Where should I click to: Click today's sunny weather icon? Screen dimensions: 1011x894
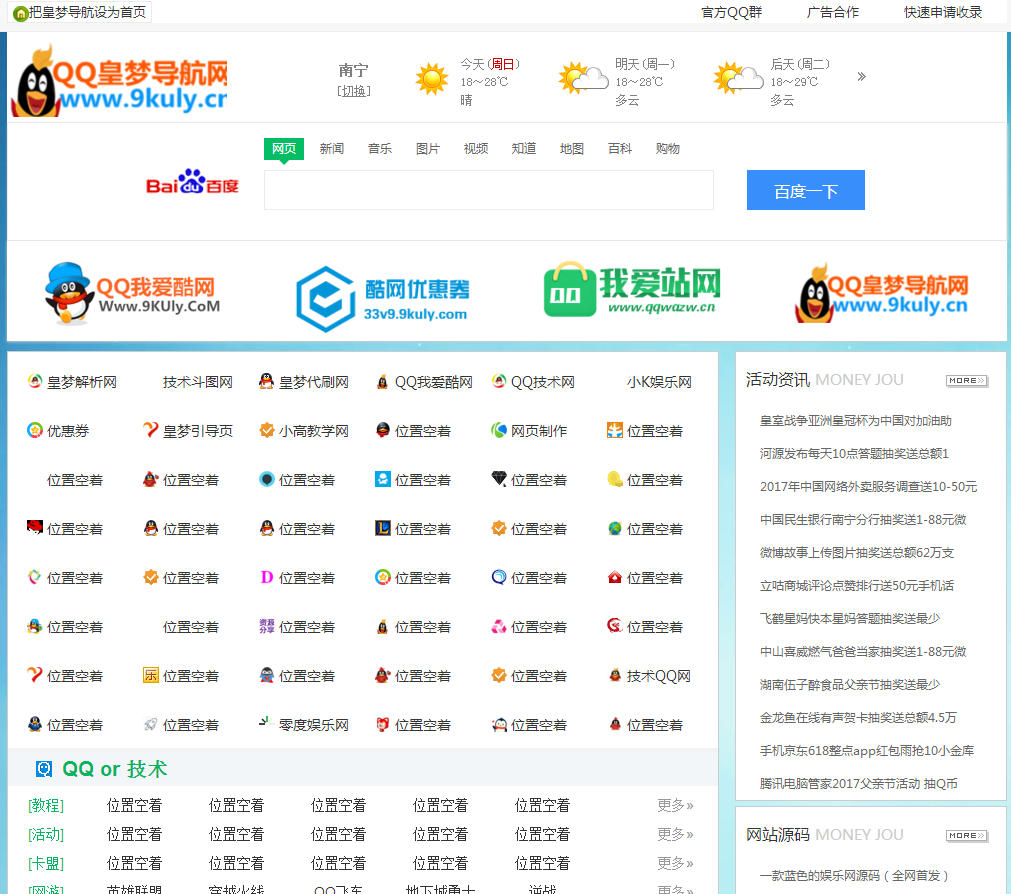432,78
